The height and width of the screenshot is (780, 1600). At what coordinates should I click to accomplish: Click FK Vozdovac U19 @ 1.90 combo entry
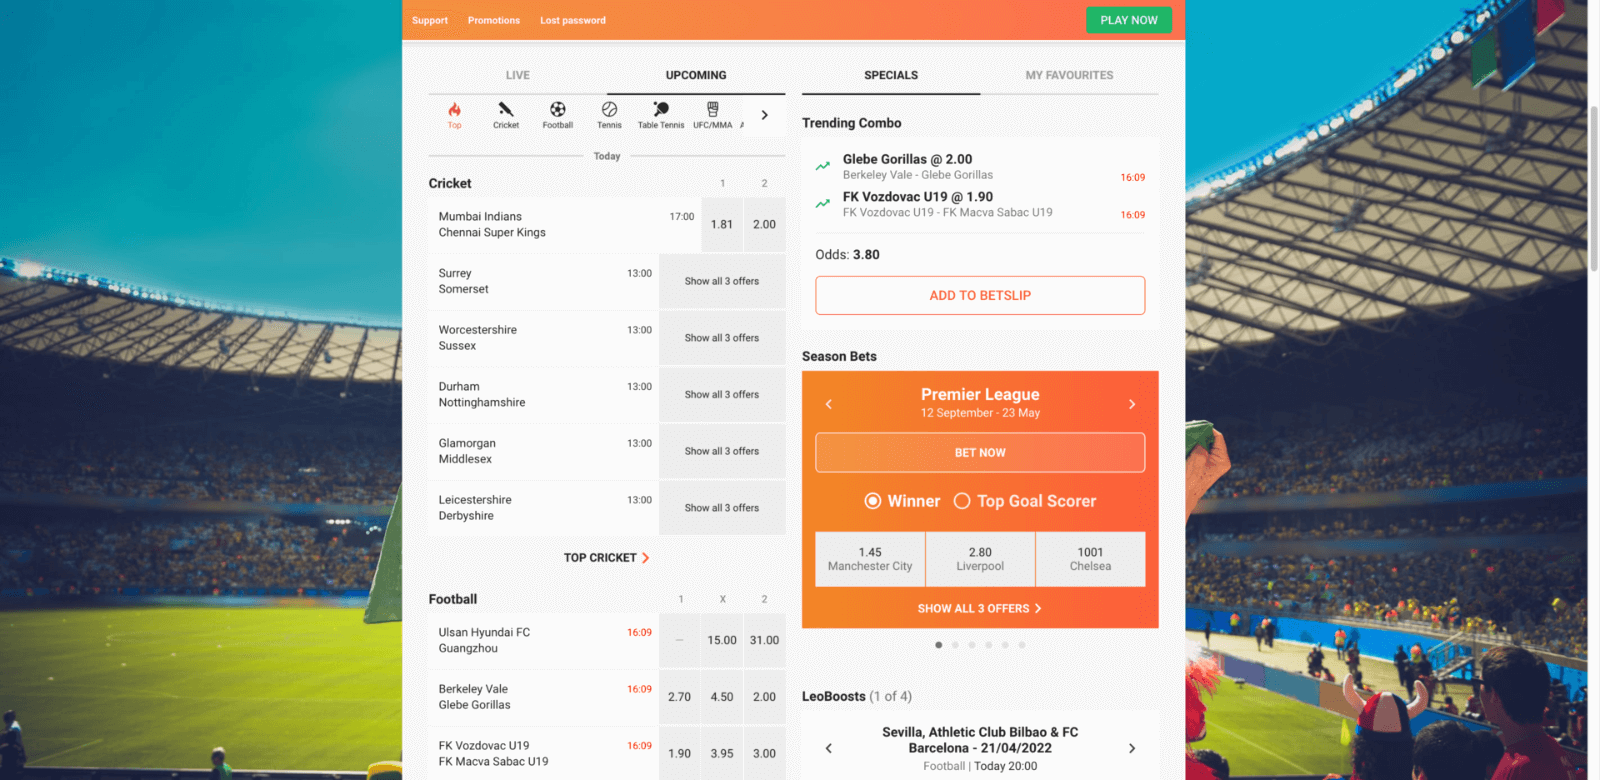[x=980, y=204]
